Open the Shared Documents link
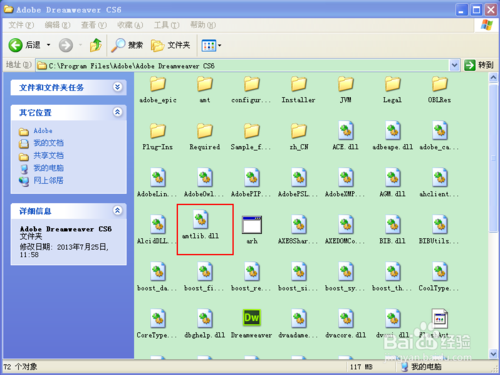The height and width of the screenshot is (375, 500). [48, 156]
